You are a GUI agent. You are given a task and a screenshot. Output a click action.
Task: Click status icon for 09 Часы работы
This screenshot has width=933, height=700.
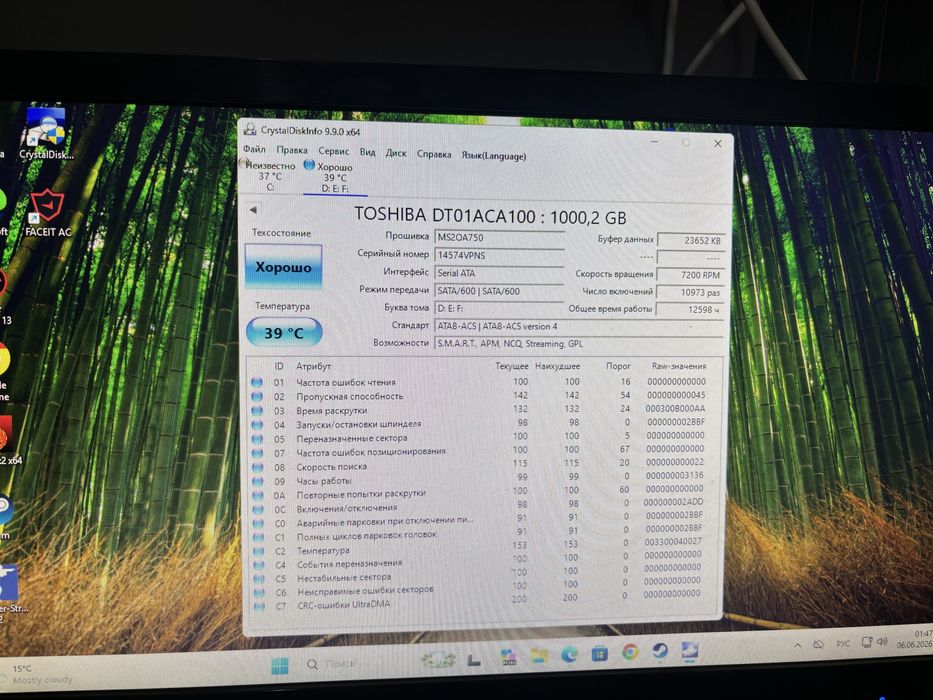[x=258, y=482]
